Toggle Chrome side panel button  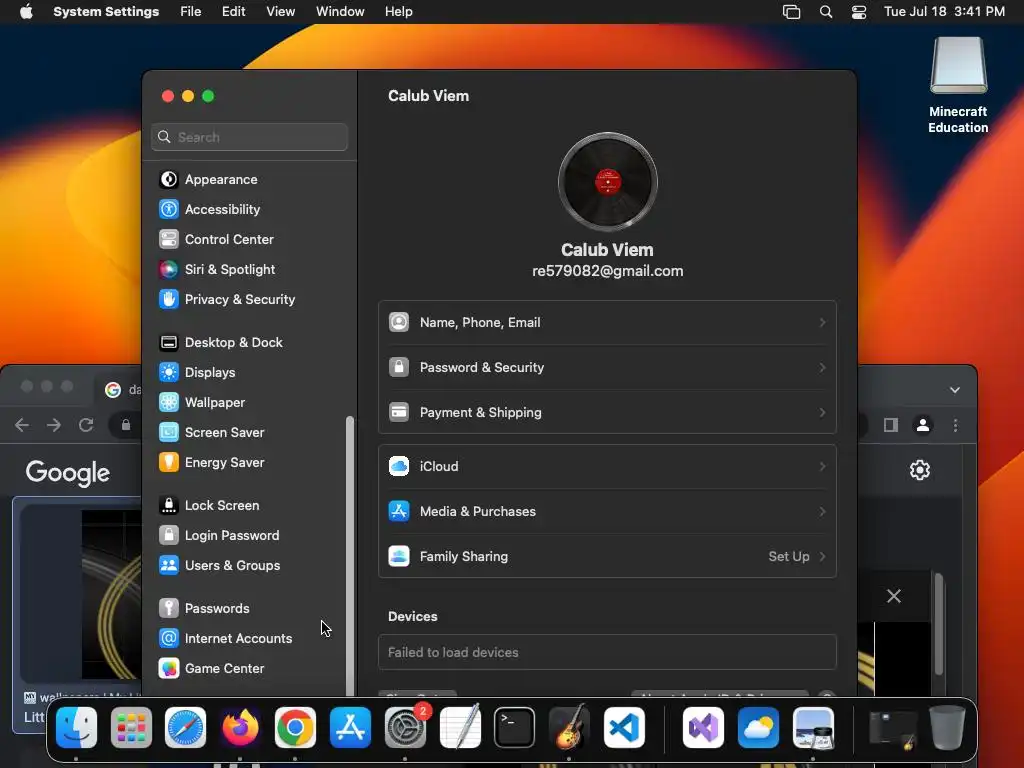point(891,426)
